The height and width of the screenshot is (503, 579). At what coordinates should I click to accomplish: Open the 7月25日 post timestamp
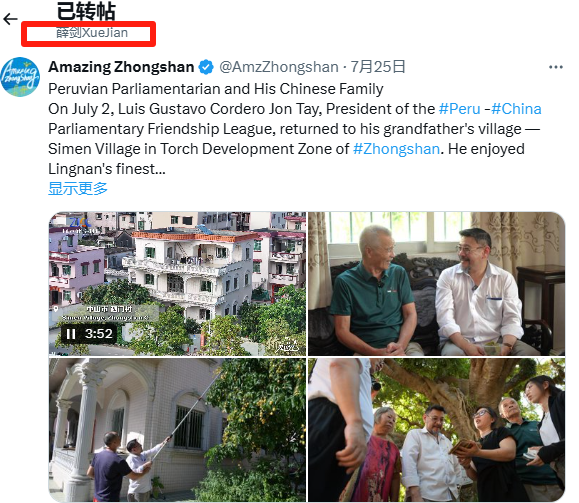coord(378,67)
